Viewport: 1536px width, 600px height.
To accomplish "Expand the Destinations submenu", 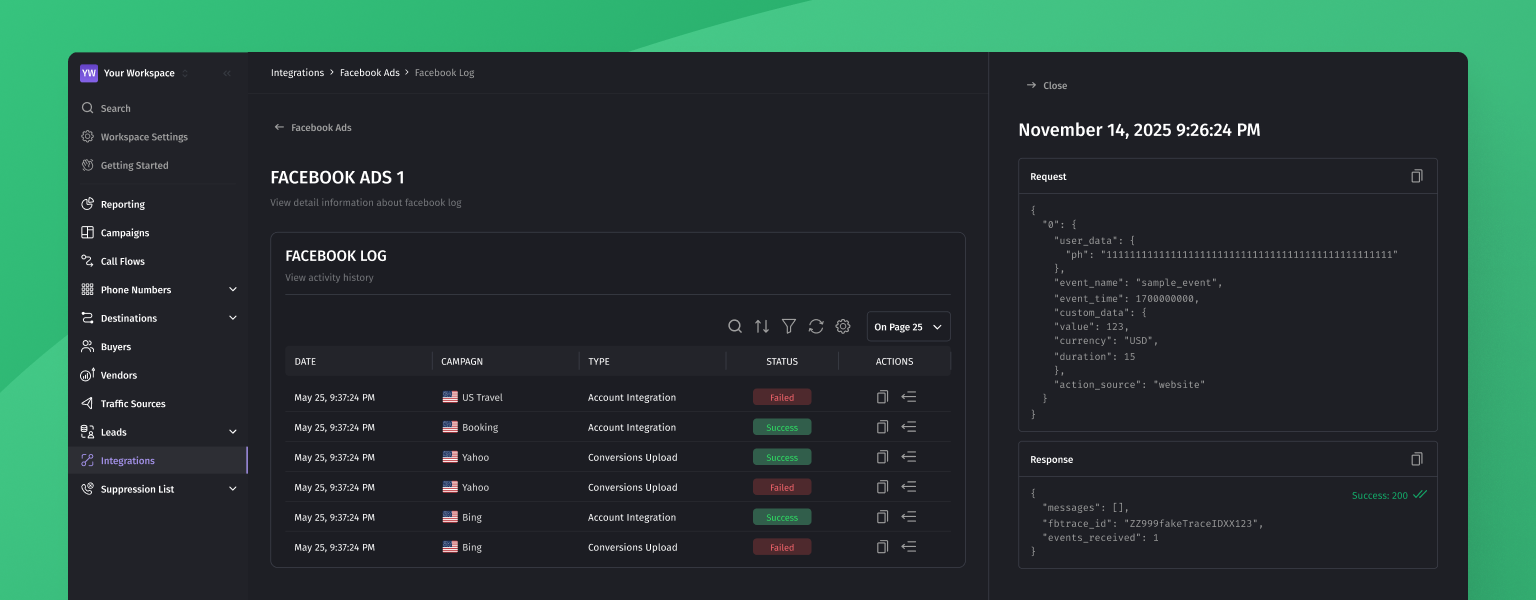I will [x=233, y=318].
